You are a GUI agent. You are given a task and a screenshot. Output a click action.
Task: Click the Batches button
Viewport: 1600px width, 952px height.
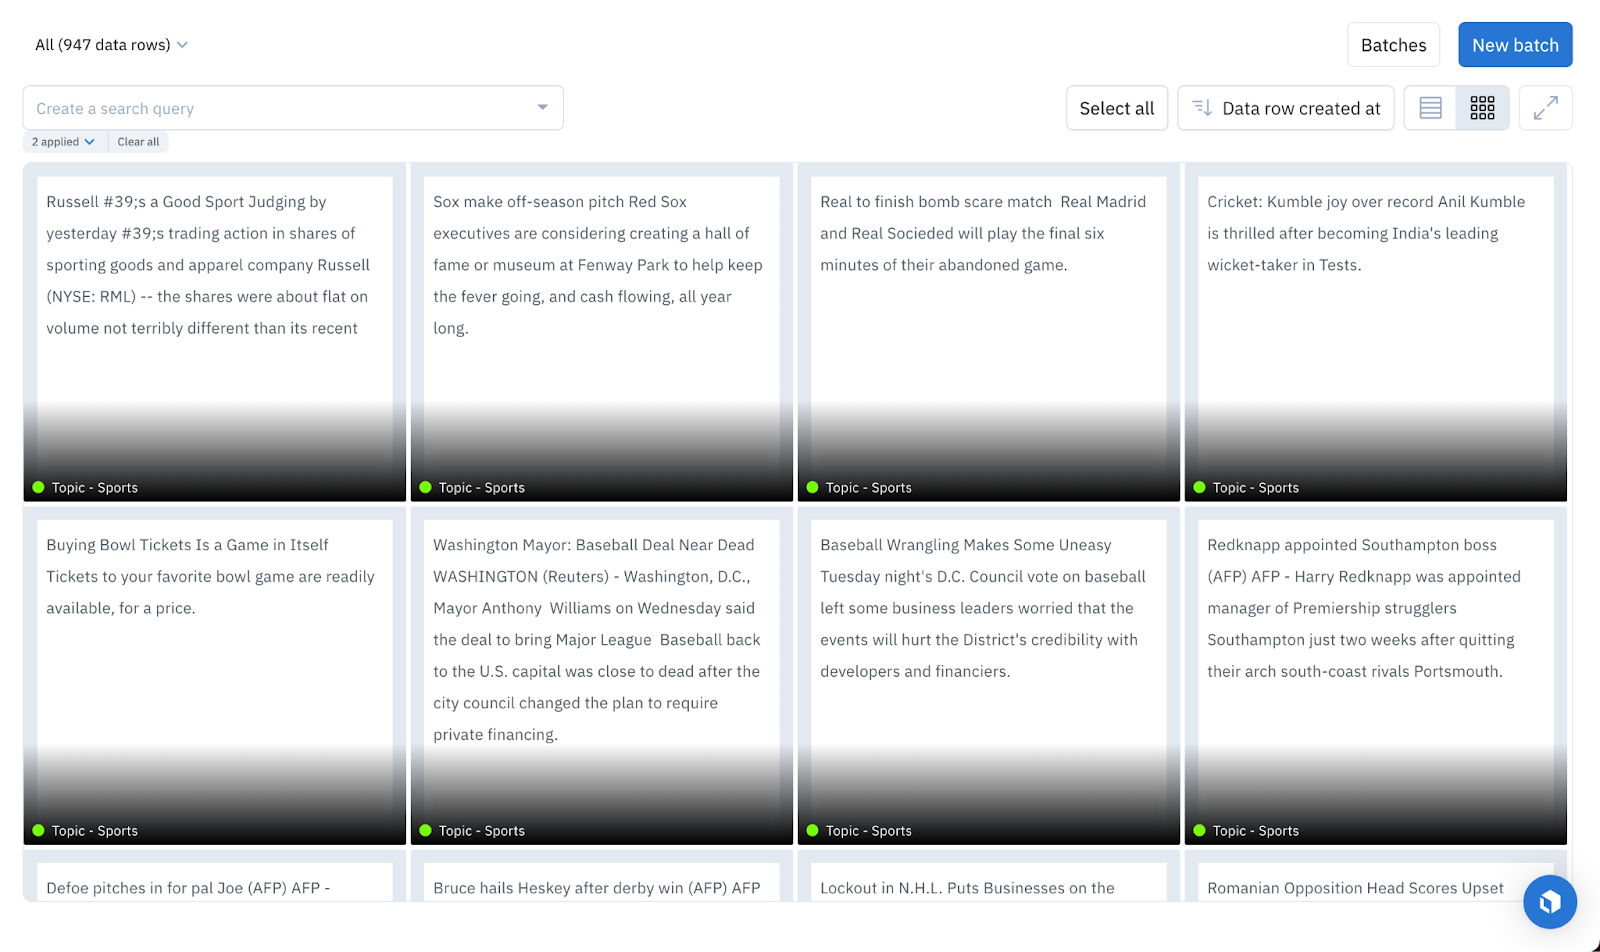1393,45
